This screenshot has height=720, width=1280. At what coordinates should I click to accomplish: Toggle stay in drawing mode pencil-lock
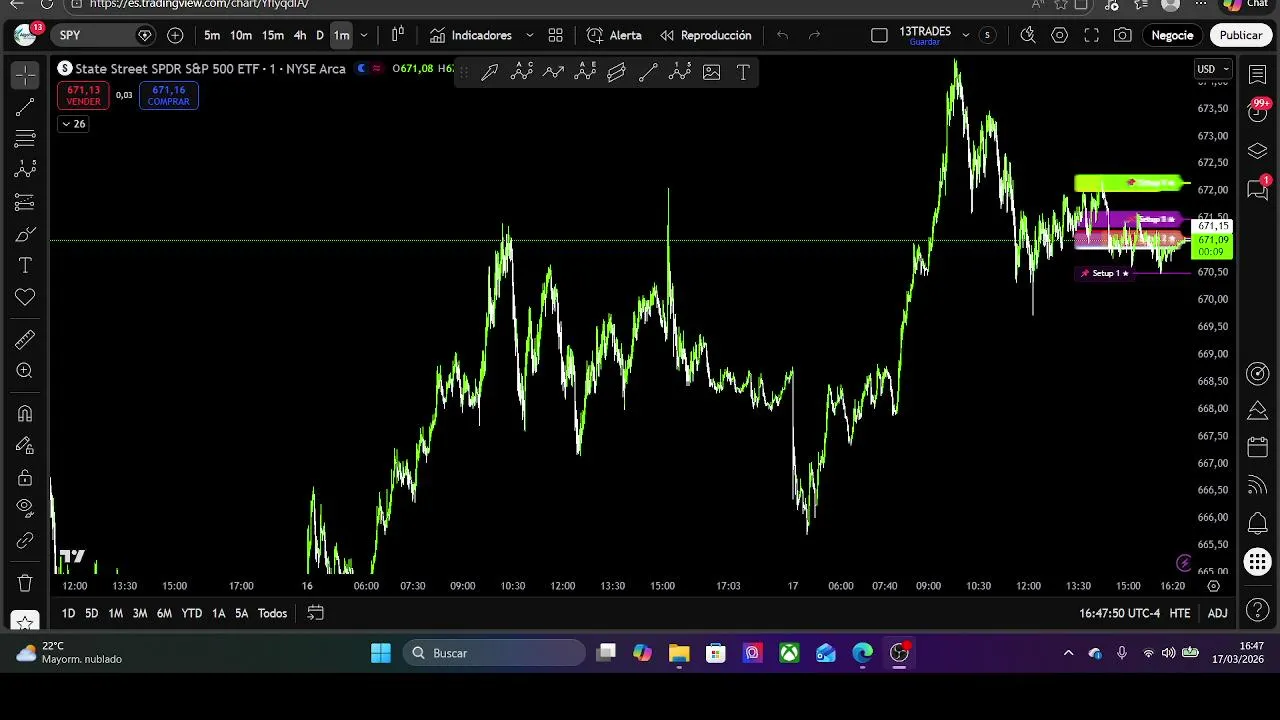[25, 445]
